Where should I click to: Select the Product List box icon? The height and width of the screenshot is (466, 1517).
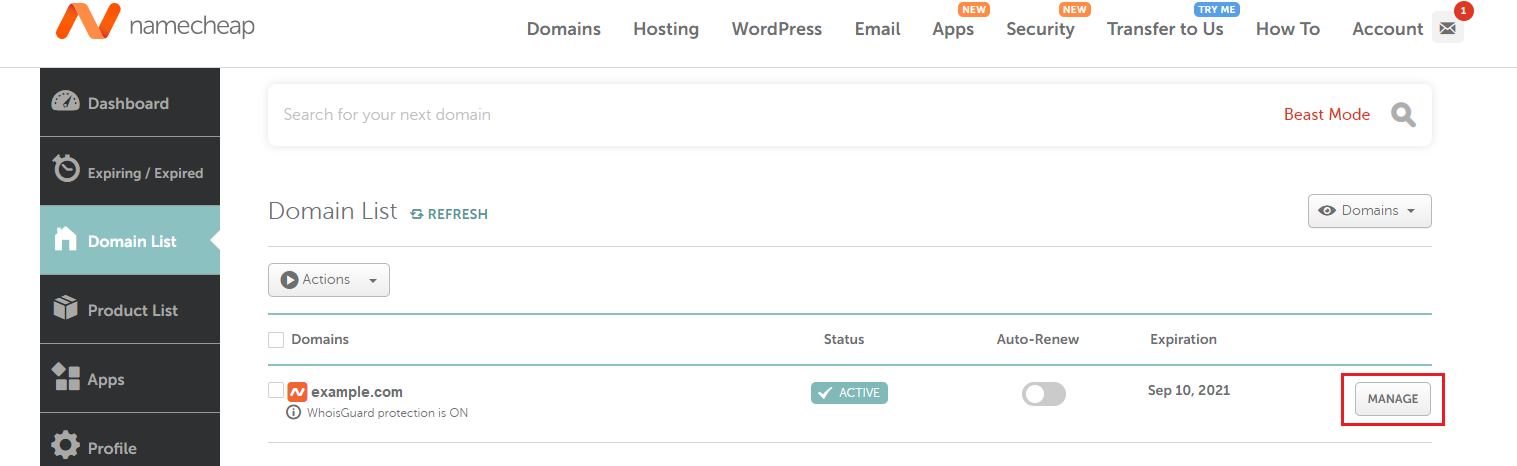click(x=66, y=309)
